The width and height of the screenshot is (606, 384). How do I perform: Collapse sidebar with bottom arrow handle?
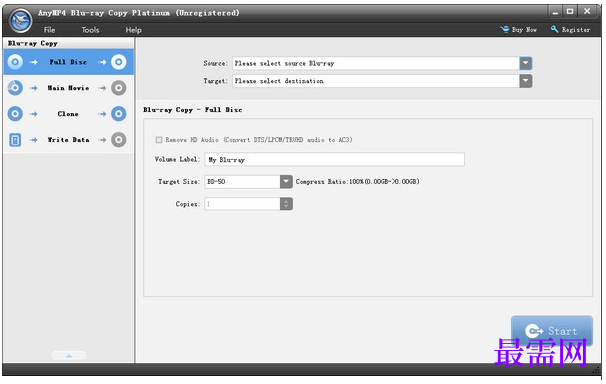click(x=69, y=355)
